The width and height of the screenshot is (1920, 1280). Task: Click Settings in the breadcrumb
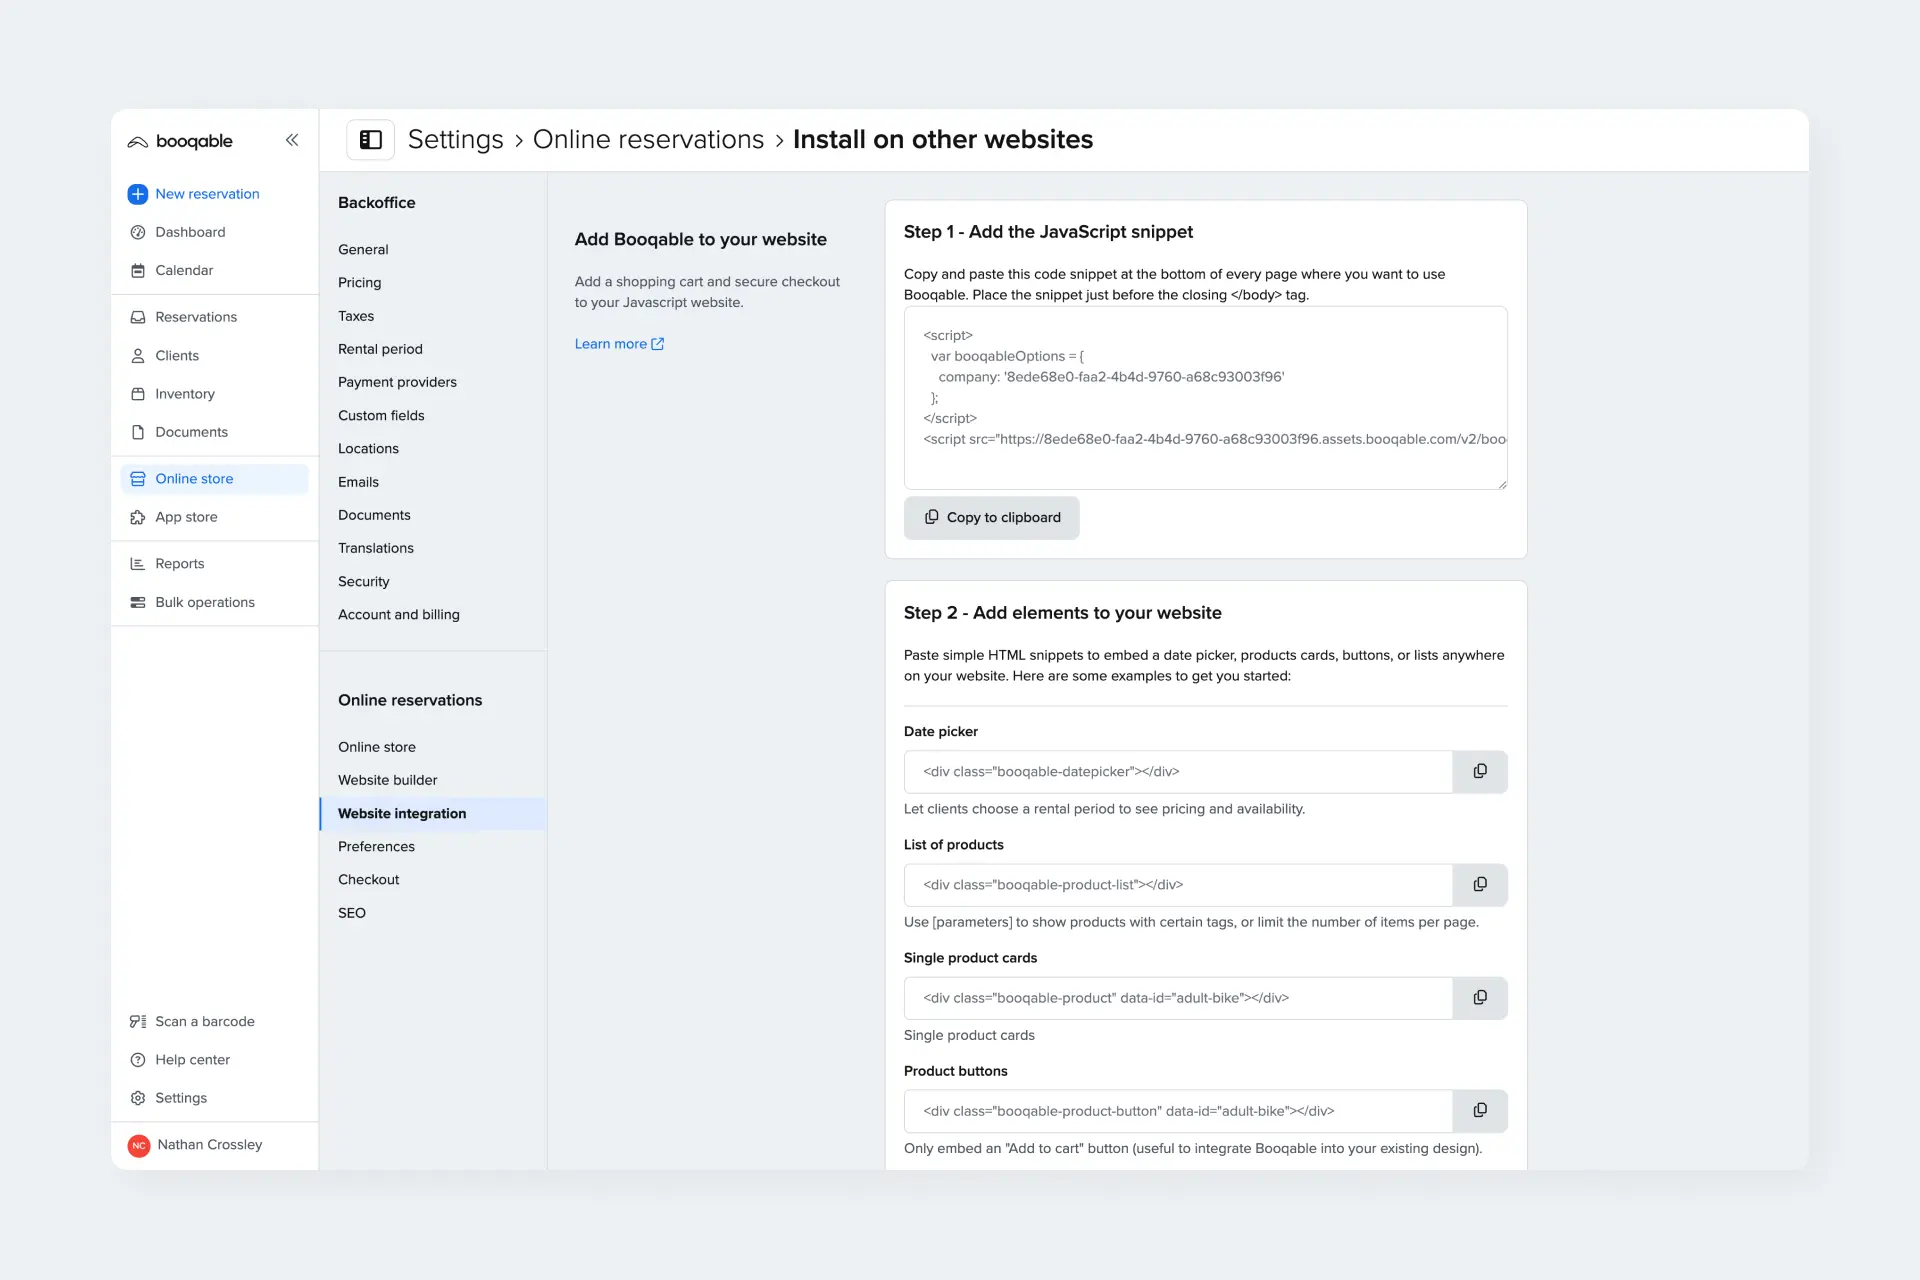click(456, 140)
